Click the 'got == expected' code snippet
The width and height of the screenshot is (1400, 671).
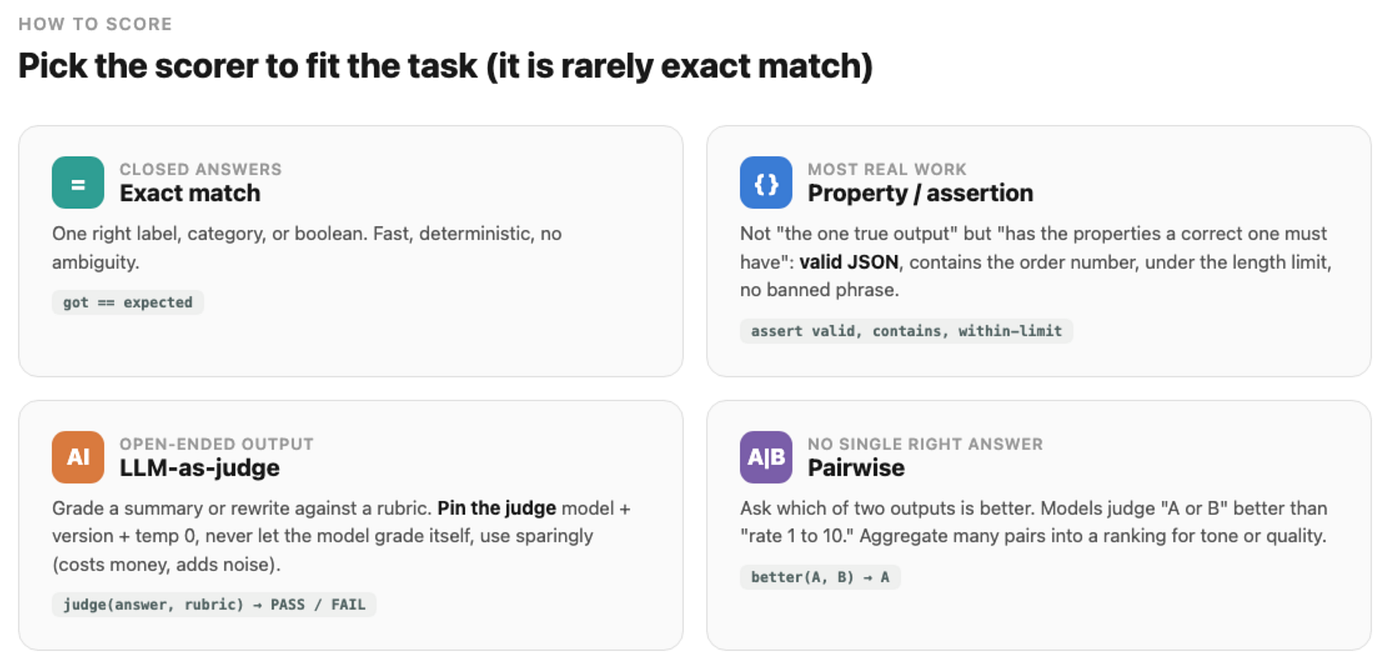[128, 302]
